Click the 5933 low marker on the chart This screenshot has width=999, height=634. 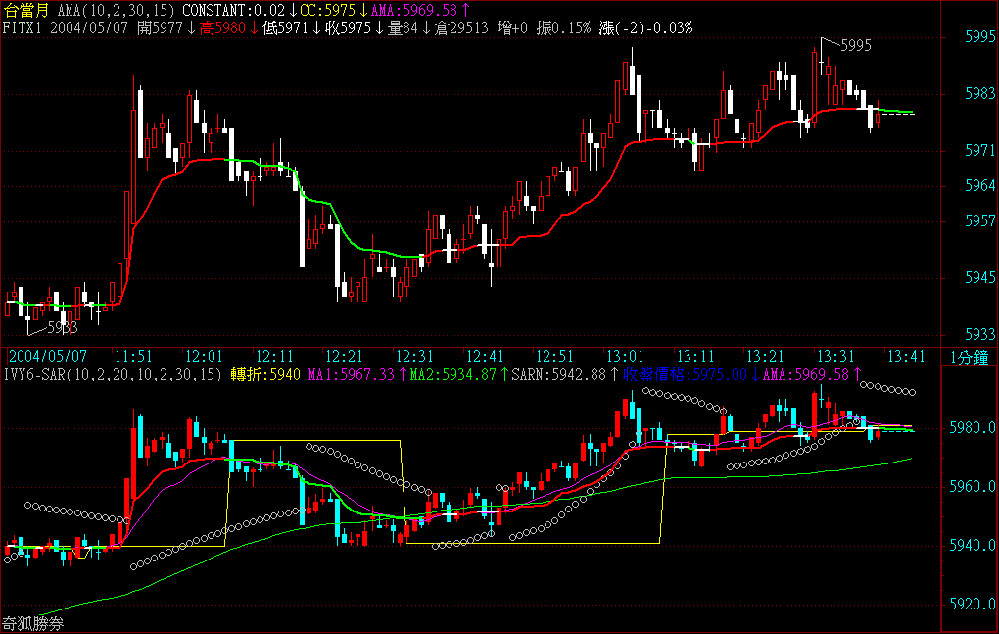click(62, 328)
